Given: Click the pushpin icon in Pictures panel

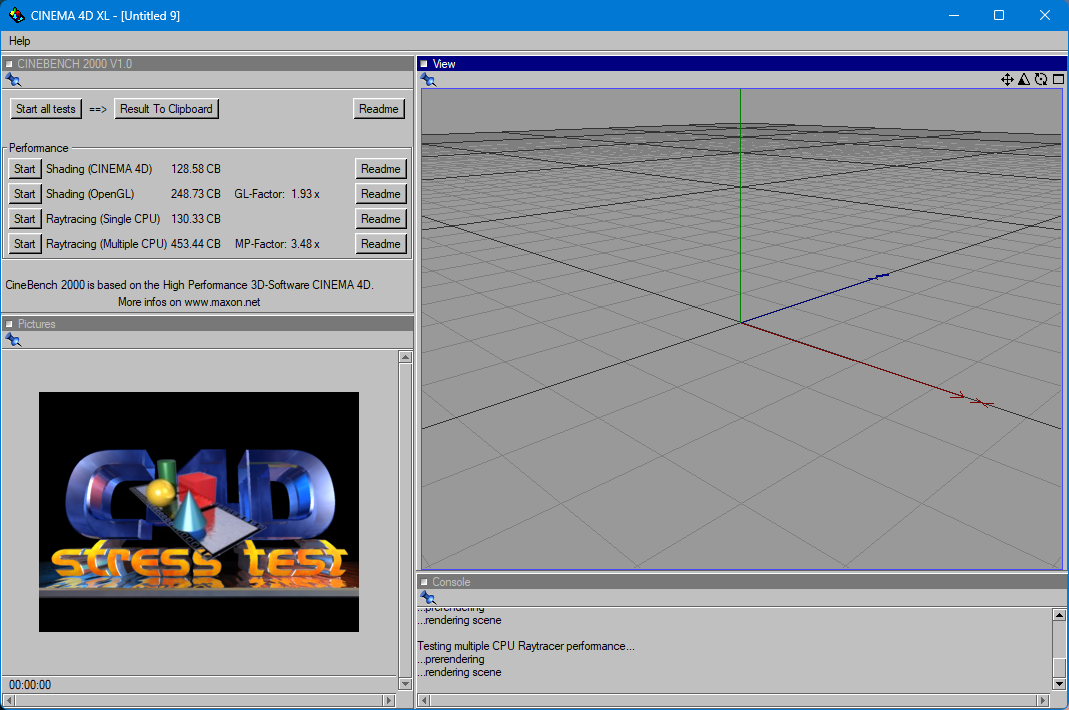Looking at the screenshot, I should coord(12,340).
